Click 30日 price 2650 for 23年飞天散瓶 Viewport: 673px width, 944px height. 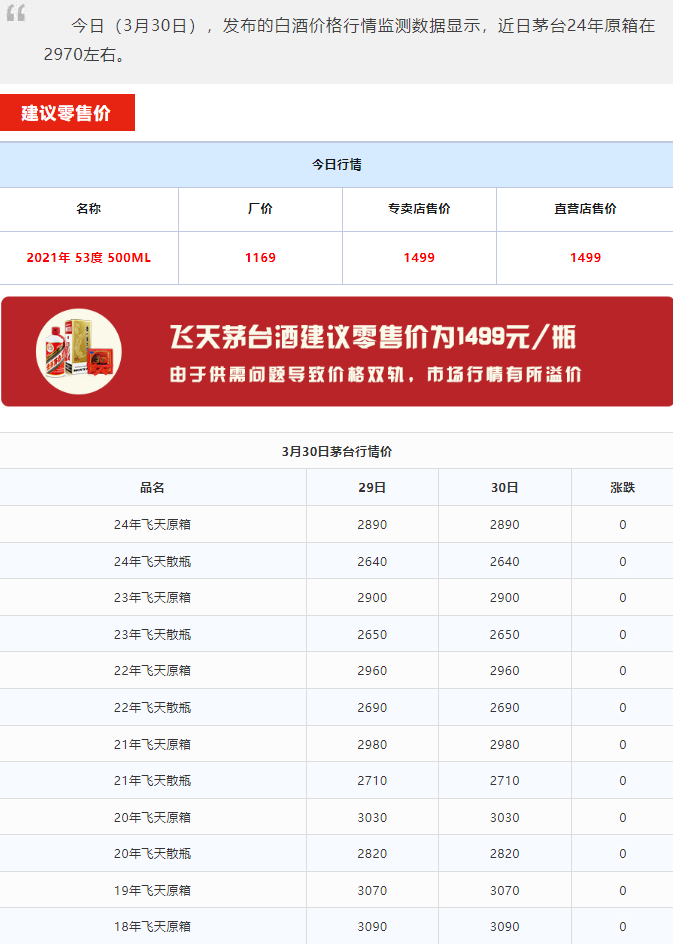click(x=504, y=635)
